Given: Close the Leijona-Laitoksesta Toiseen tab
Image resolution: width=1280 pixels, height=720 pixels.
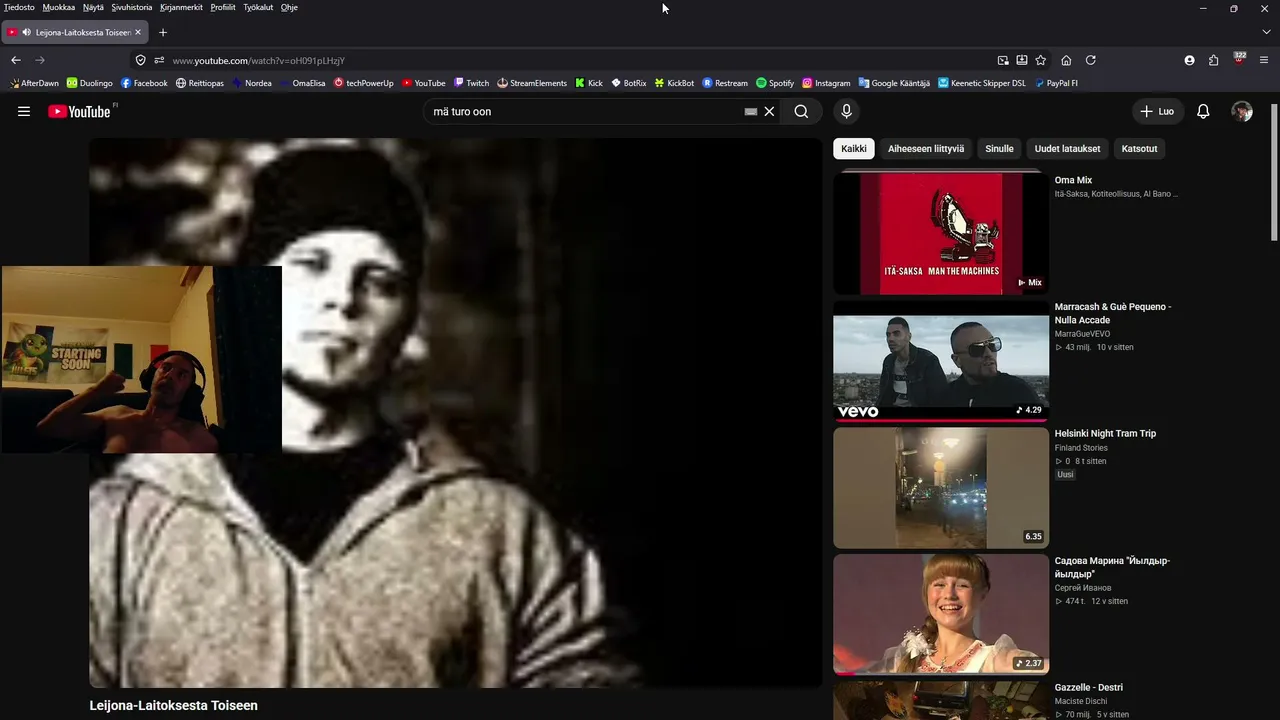Looking at the screenshot, I should tap(138, 32).
